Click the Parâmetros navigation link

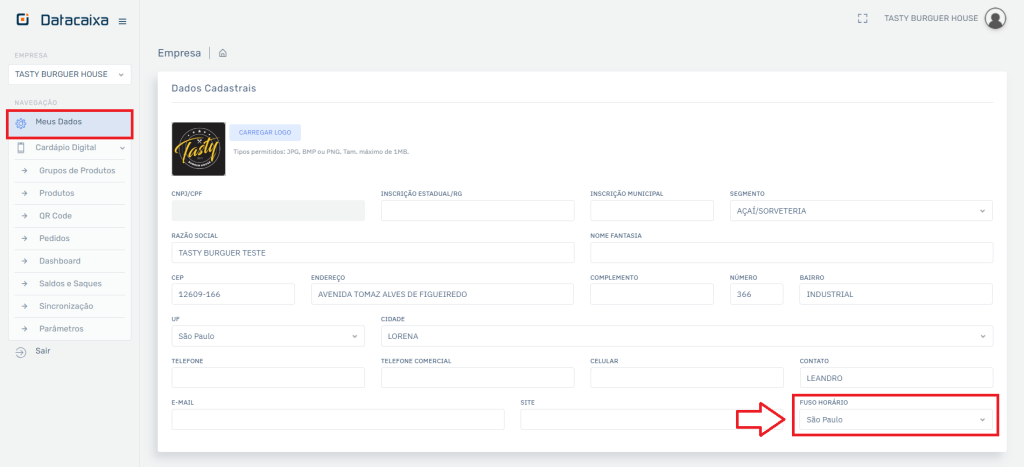(x=61, y=329)
